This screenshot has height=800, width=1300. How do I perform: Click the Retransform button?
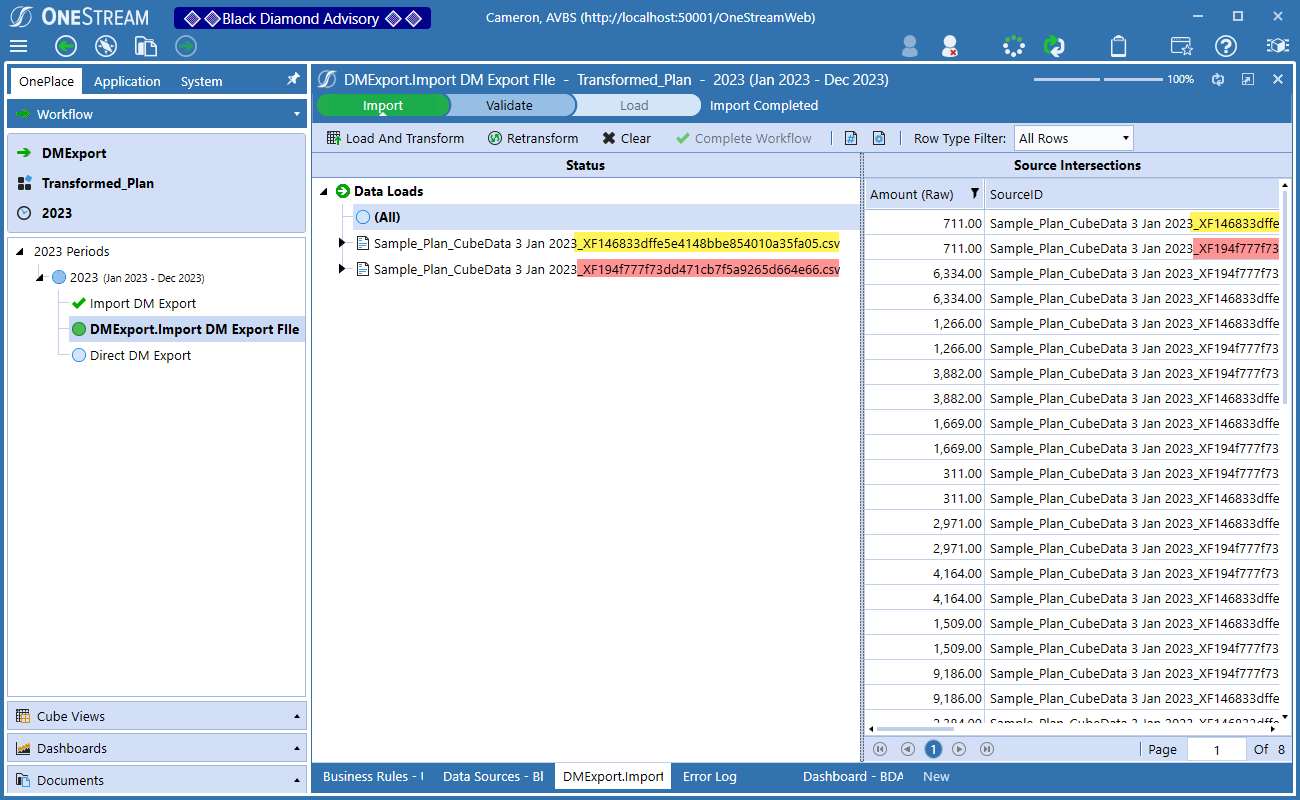point(533,138)
